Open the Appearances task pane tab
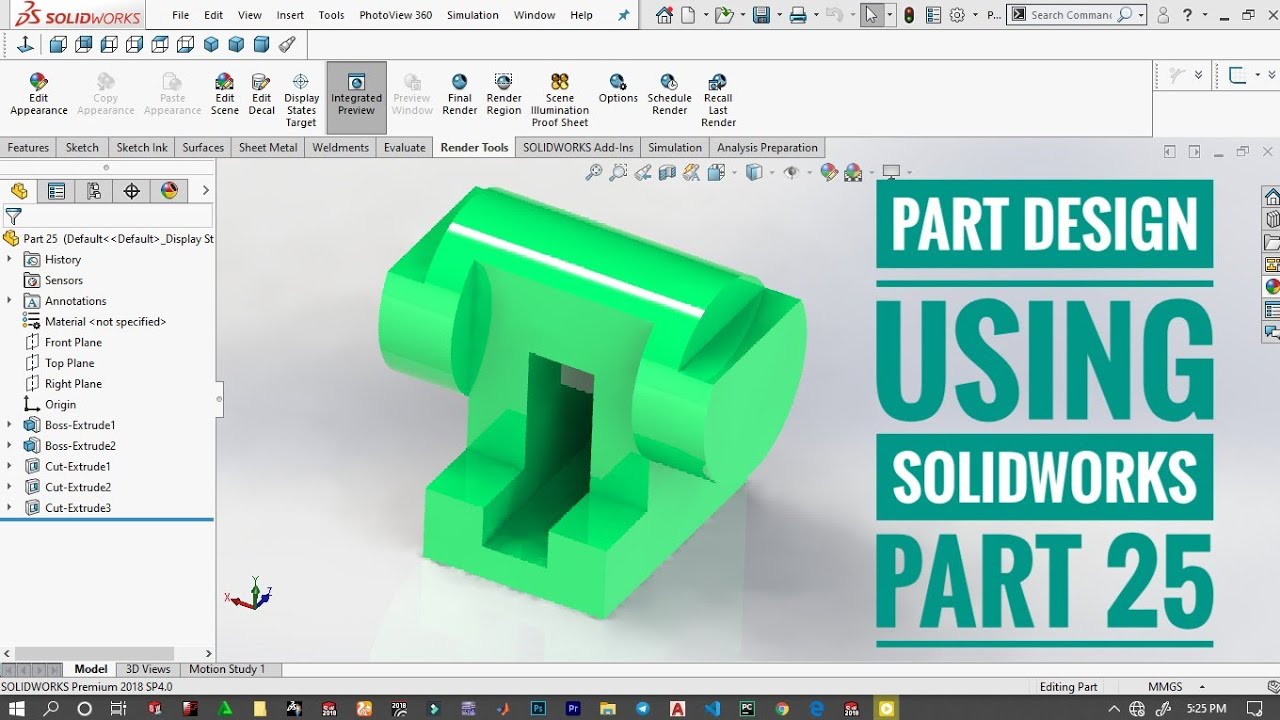1280x720 pixels. [x=1272, y=286]
